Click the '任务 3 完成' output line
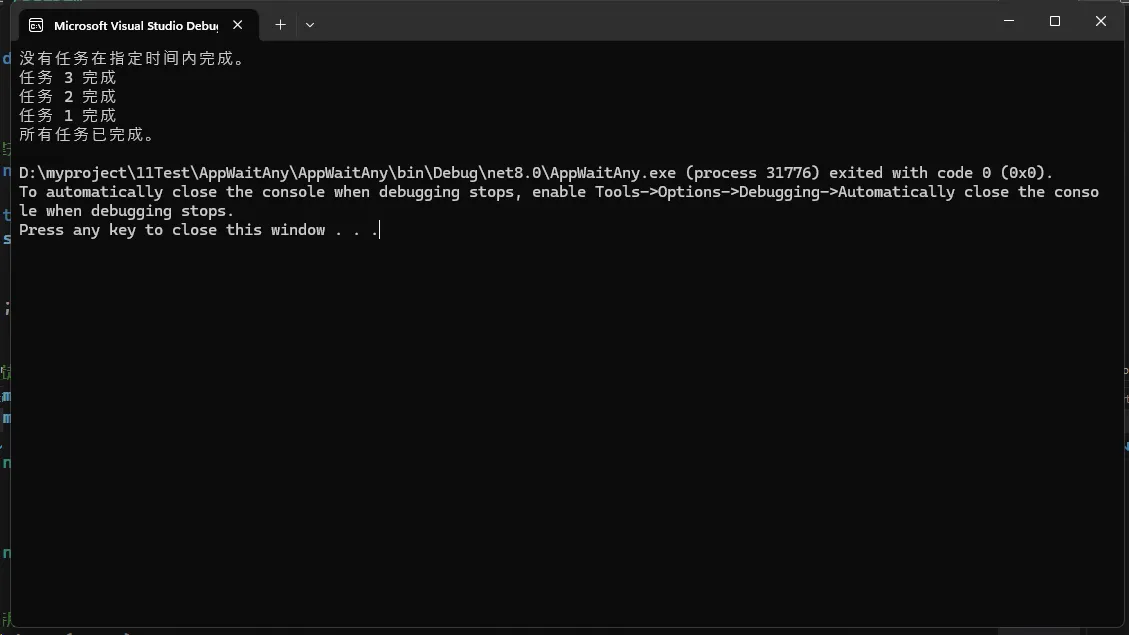 click(67, 77)
